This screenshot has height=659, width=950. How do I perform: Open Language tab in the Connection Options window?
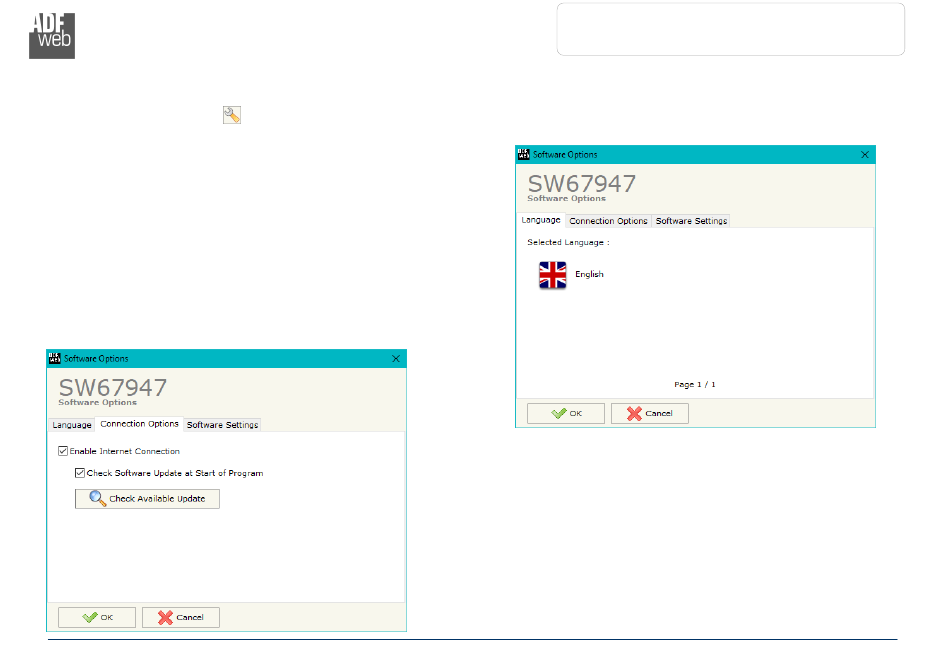click(71, 425)
